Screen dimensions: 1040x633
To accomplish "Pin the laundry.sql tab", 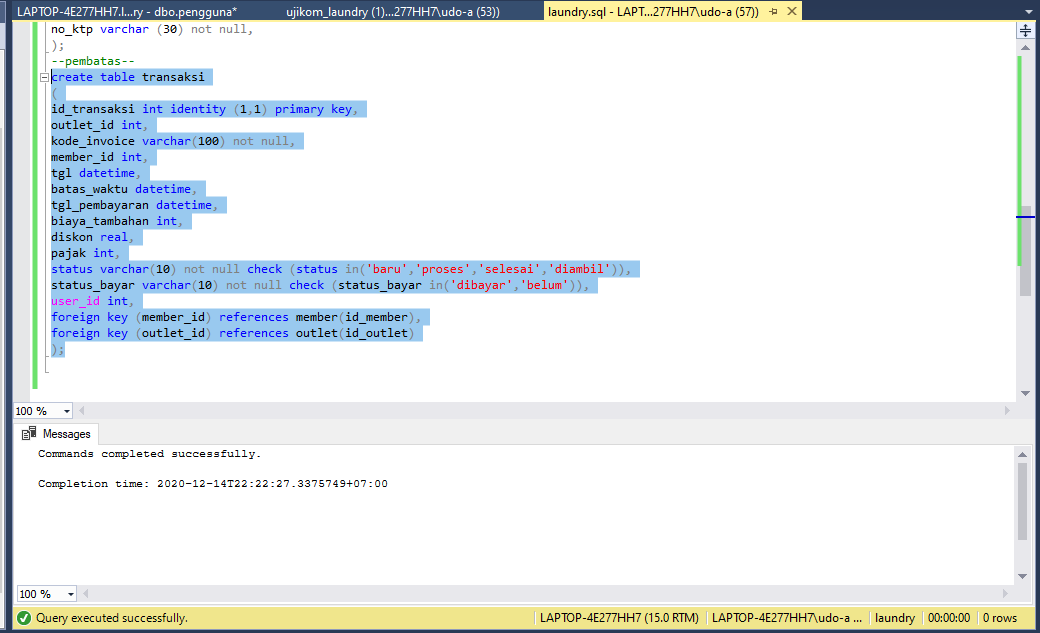I will coord(773,11).
